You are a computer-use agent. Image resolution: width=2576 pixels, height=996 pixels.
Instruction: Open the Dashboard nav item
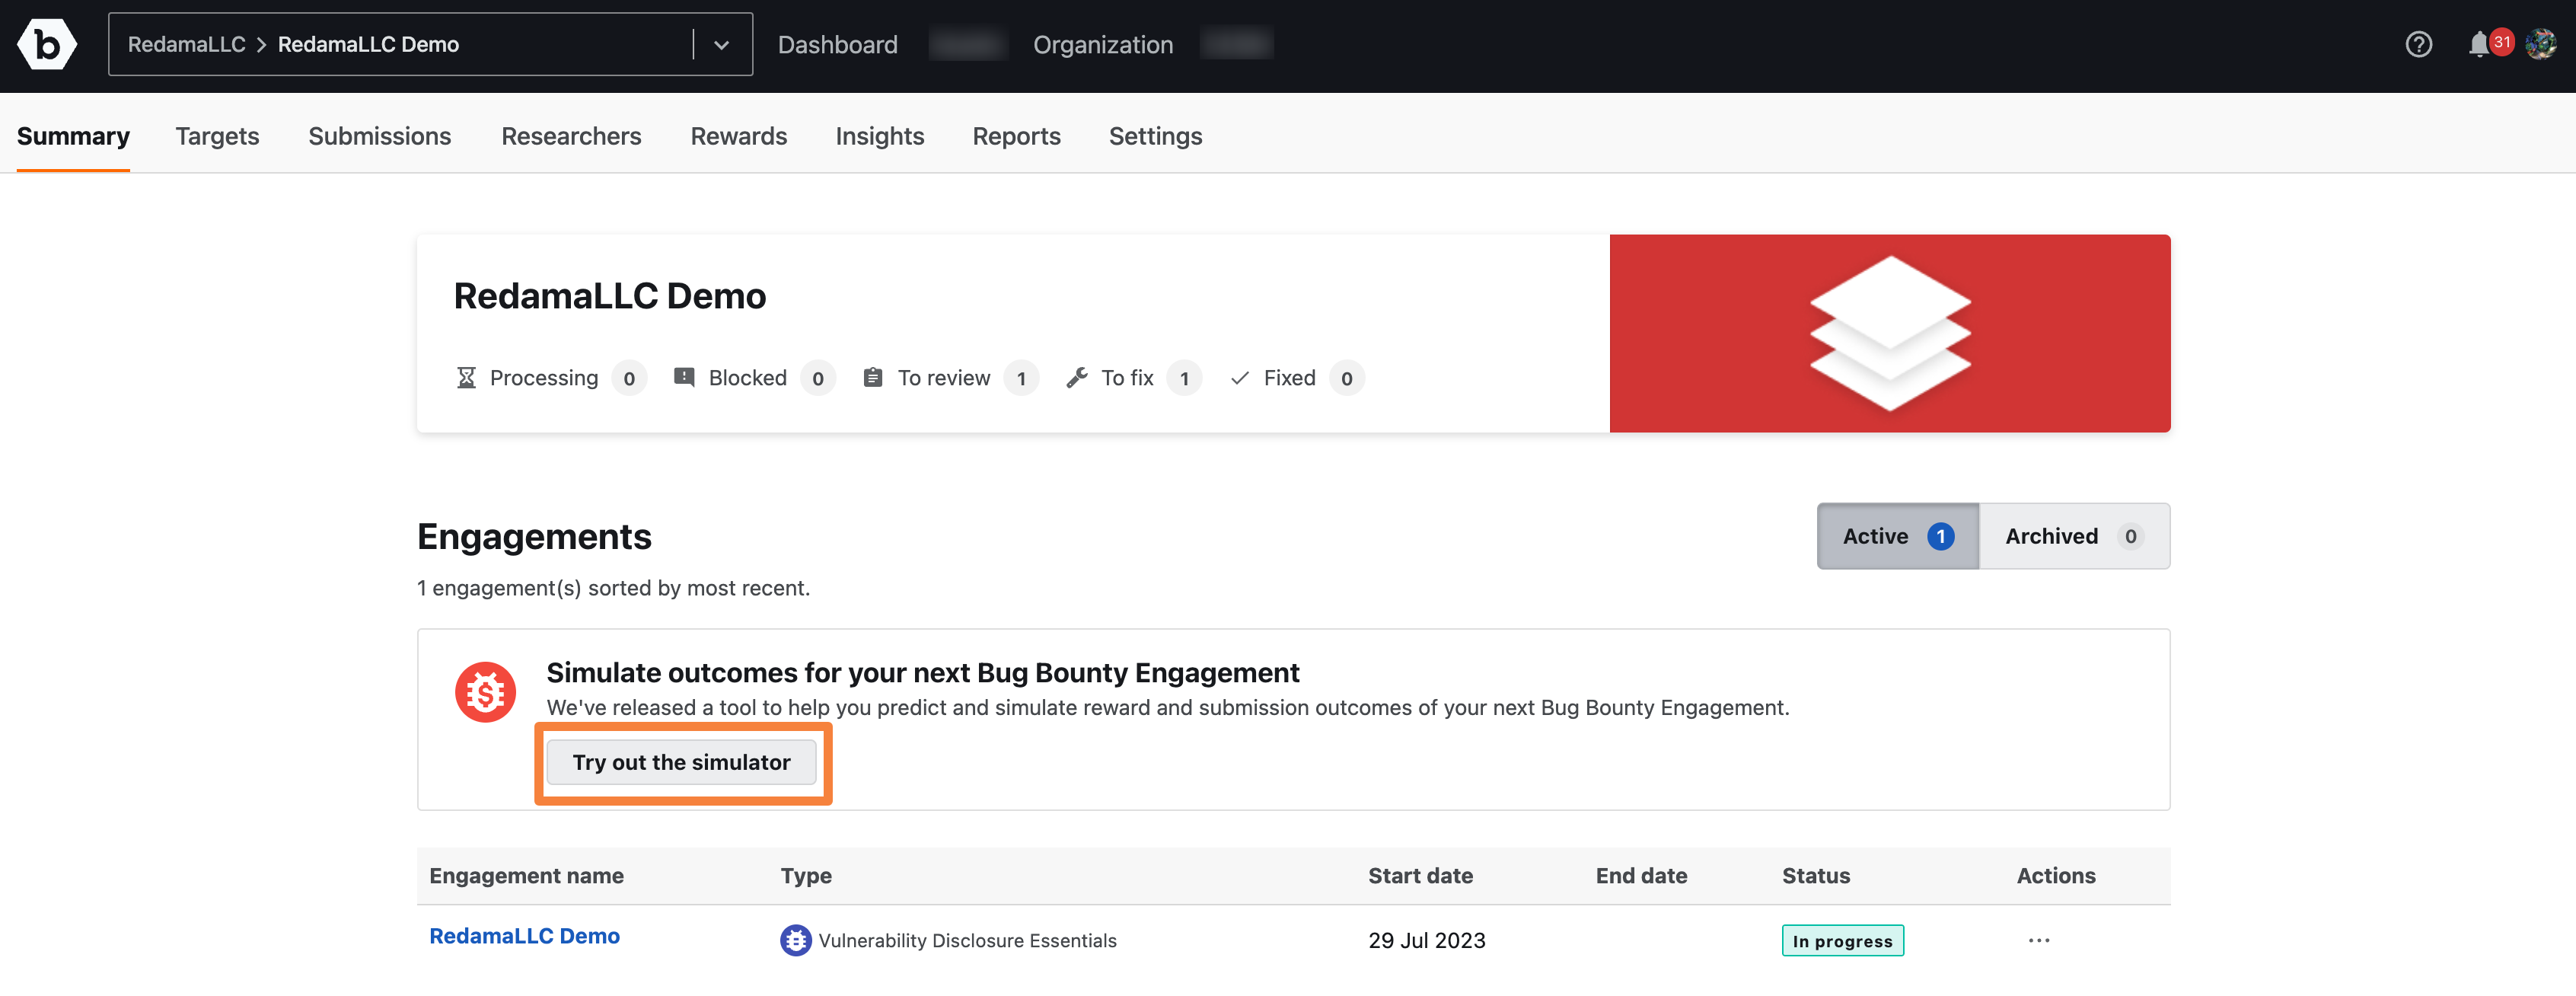point(837,45)
